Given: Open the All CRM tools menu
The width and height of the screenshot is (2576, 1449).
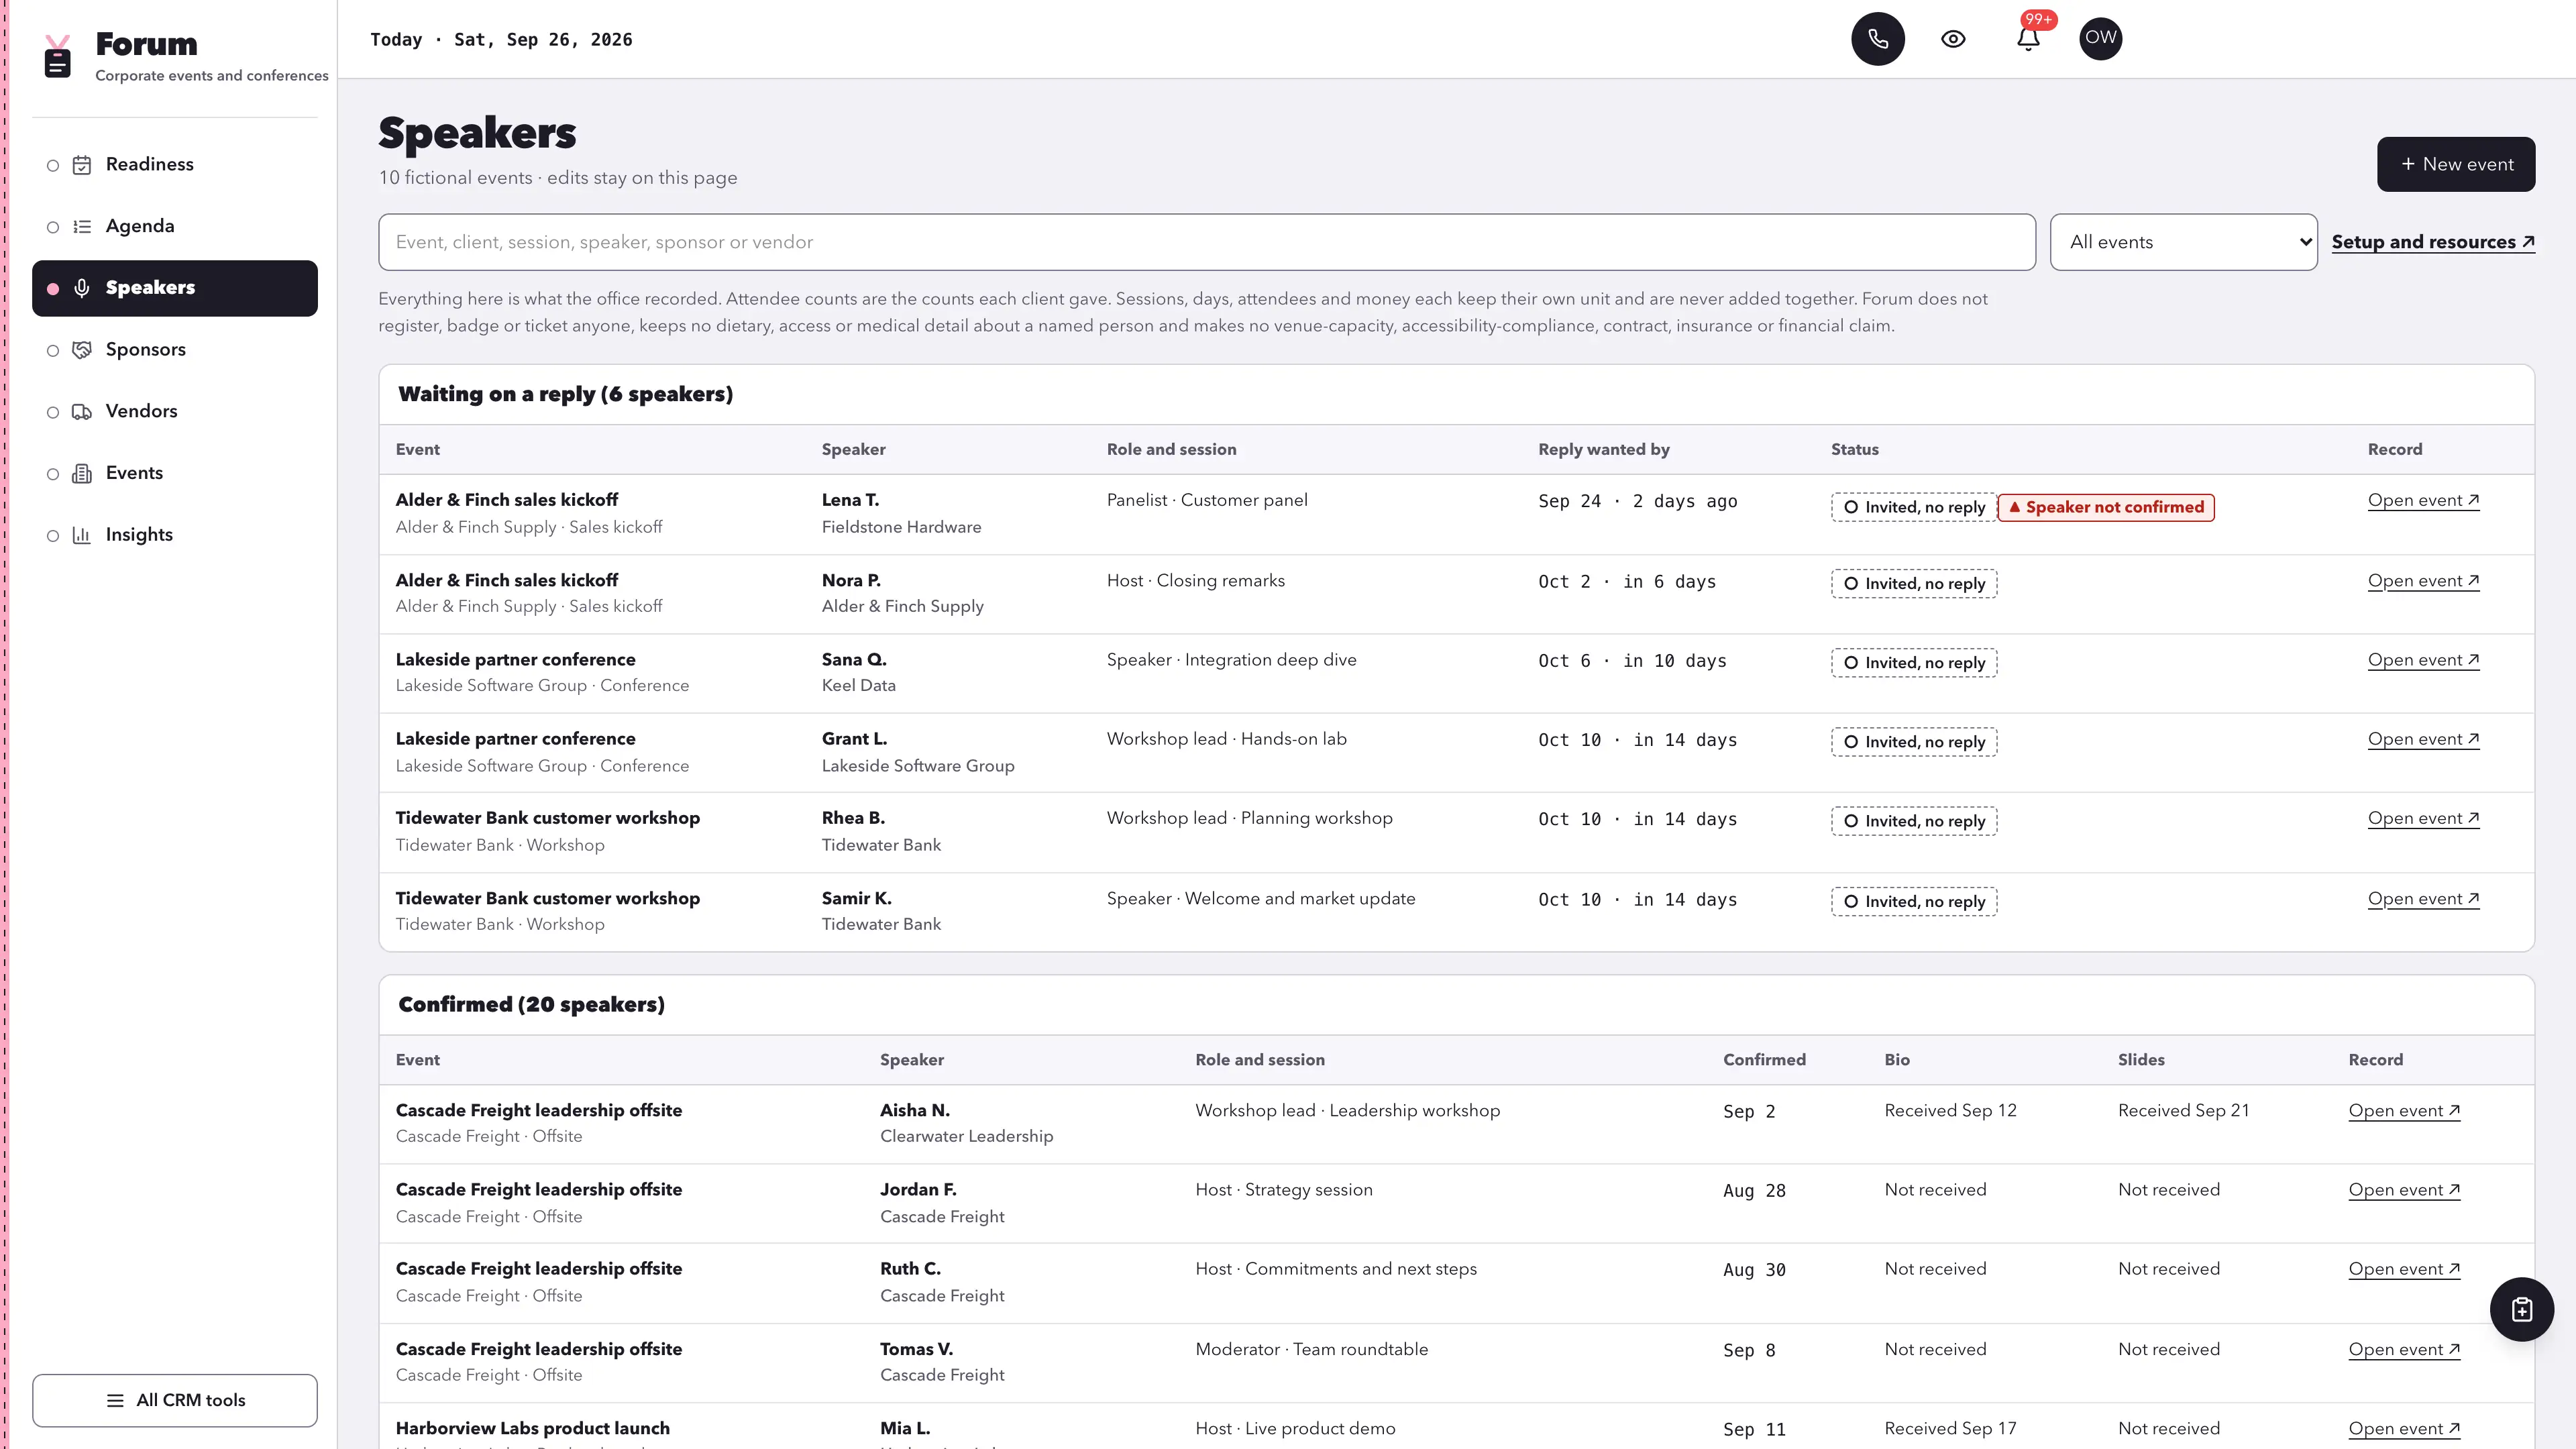Looking at the screenshot, I should click(175, 1400).
